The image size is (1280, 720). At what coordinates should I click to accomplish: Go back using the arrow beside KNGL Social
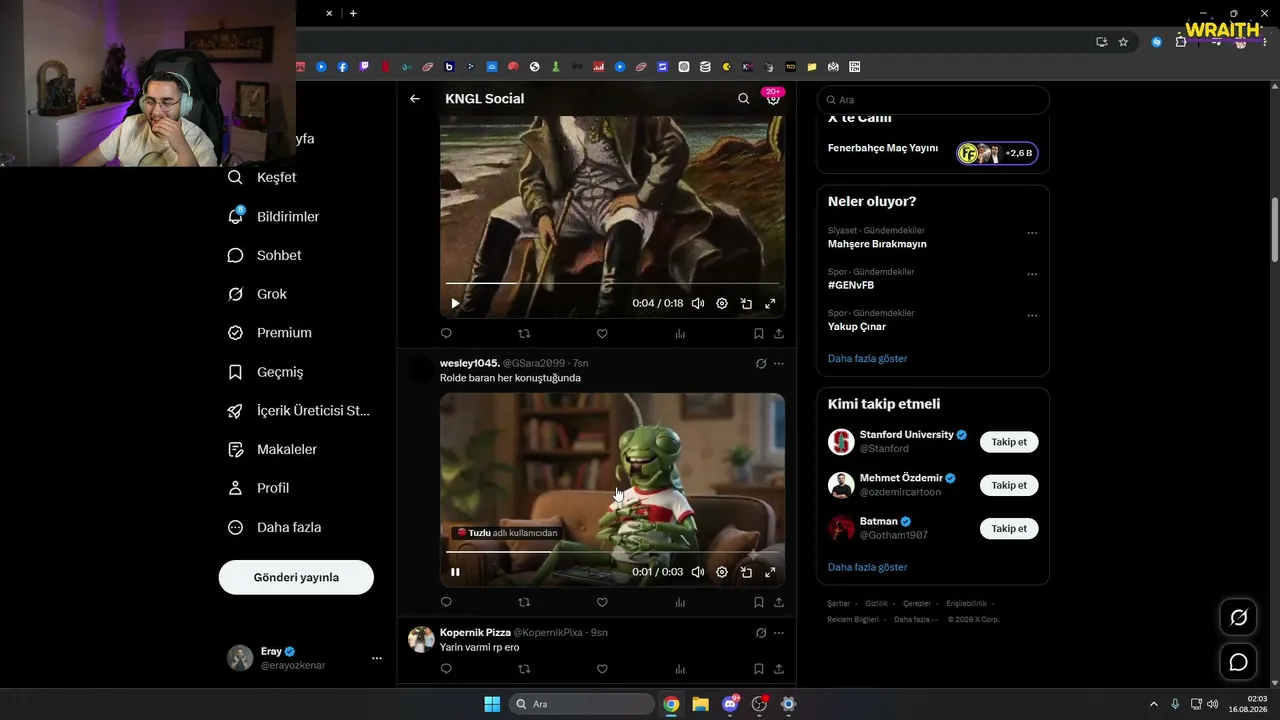415,99
